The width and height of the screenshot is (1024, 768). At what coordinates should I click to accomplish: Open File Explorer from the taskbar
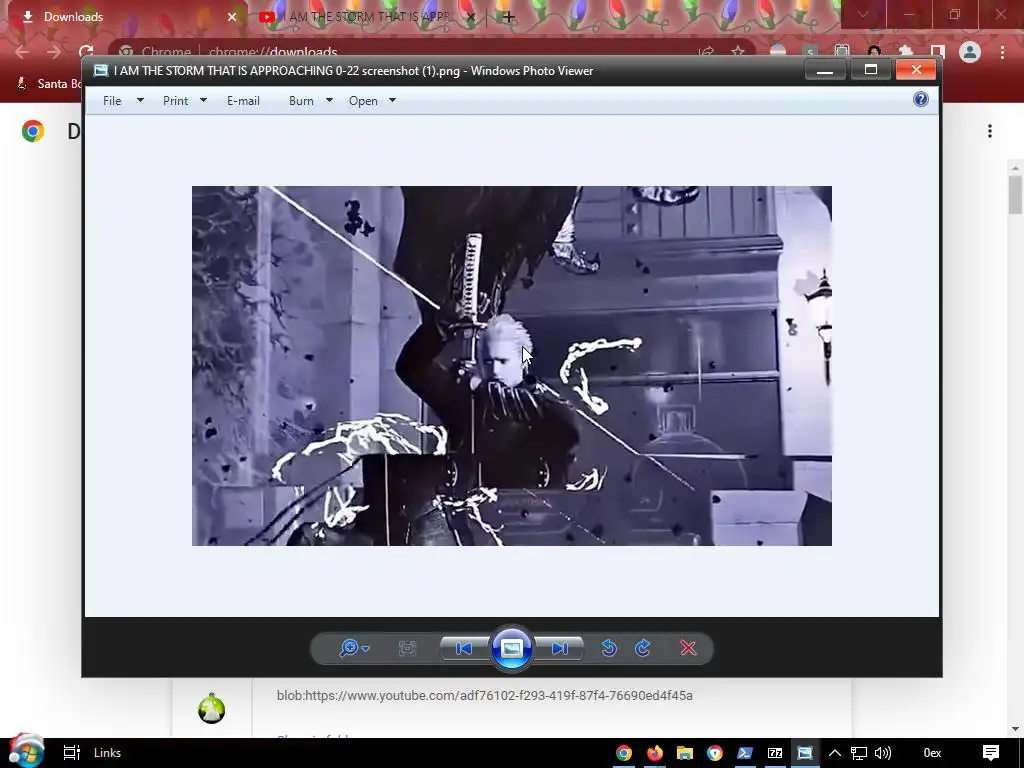pos(684,753)
